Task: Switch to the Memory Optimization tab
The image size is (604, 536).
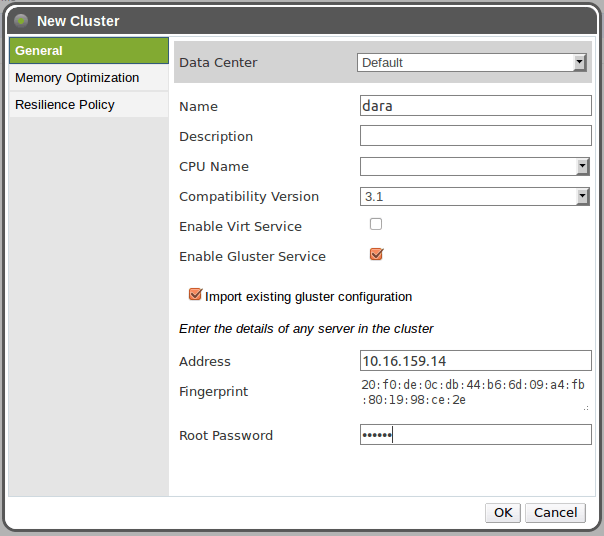Action: [x=88, y=78]
